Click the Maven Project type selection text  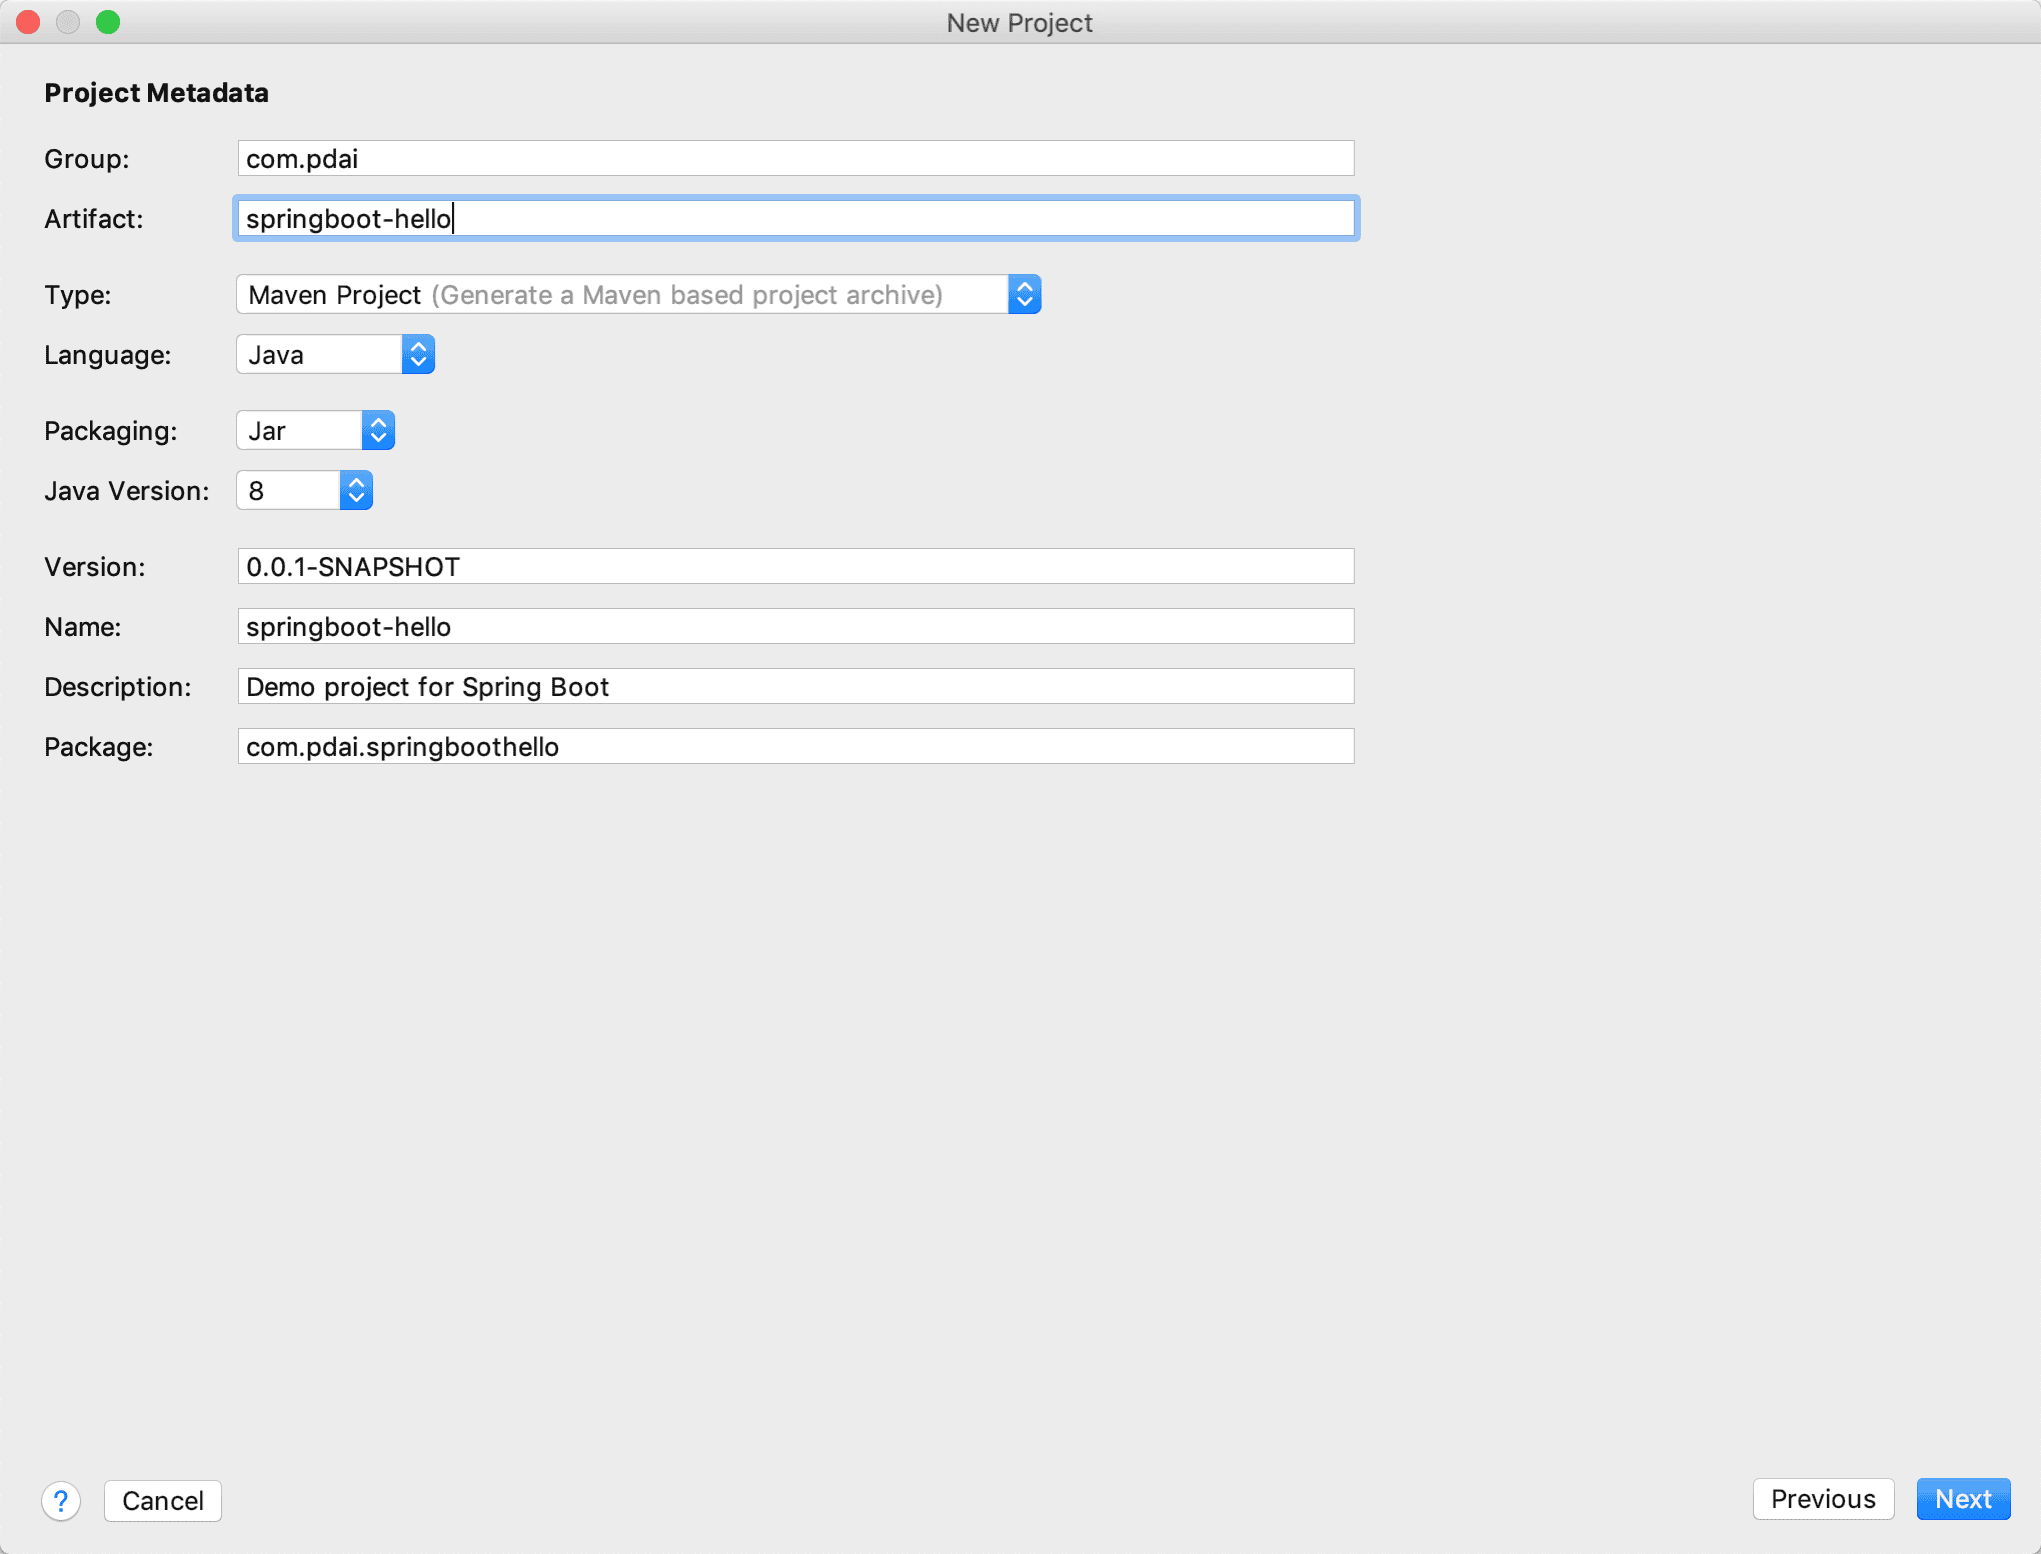334,295
